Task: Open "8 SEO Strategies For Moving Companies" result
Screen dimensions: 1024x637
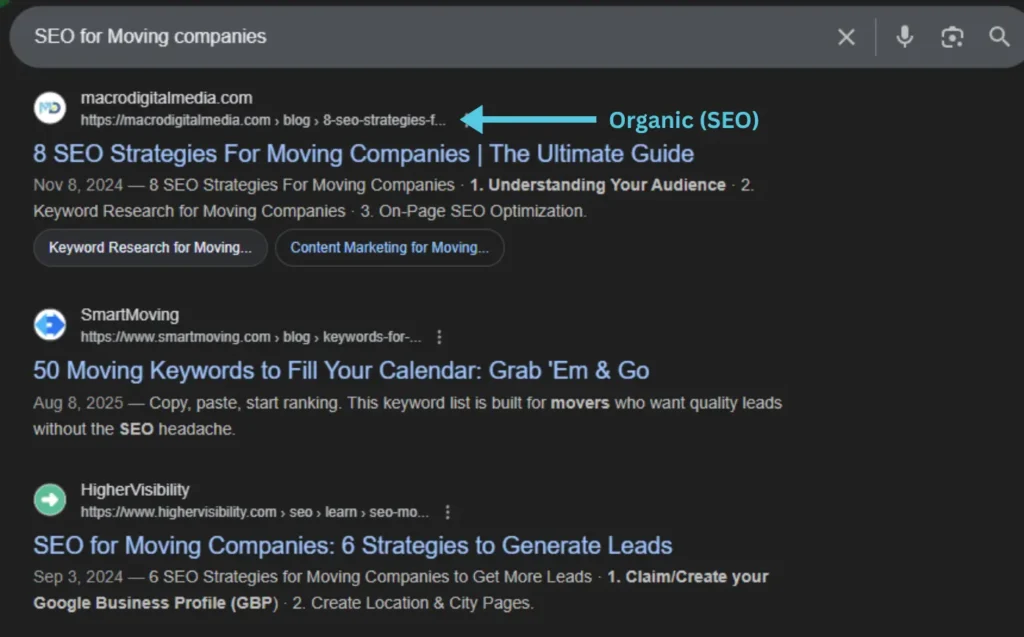Action: (x=363, y=154)
